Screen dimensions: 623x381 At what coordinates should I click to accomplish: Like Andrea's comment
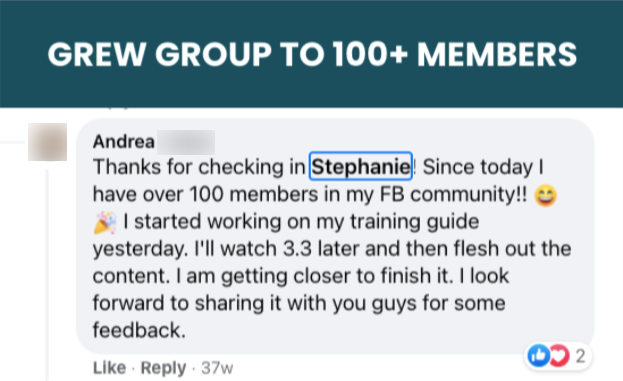coord(109,368)
